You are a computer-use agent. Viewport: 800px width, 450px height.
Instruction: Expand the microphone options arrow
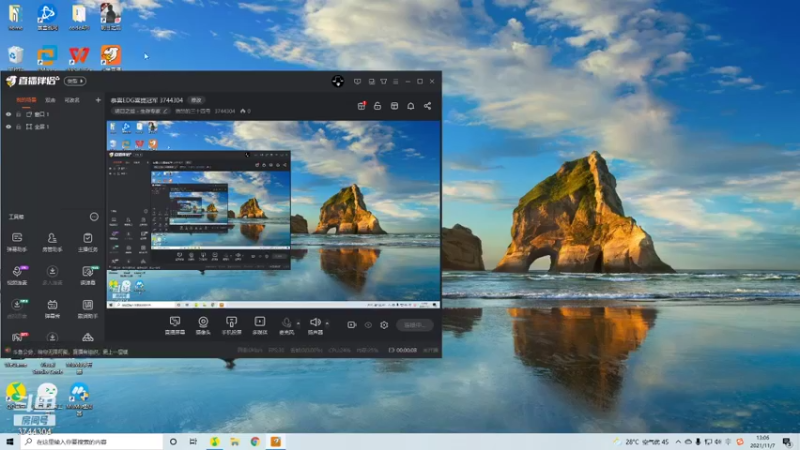pos(298,323)
